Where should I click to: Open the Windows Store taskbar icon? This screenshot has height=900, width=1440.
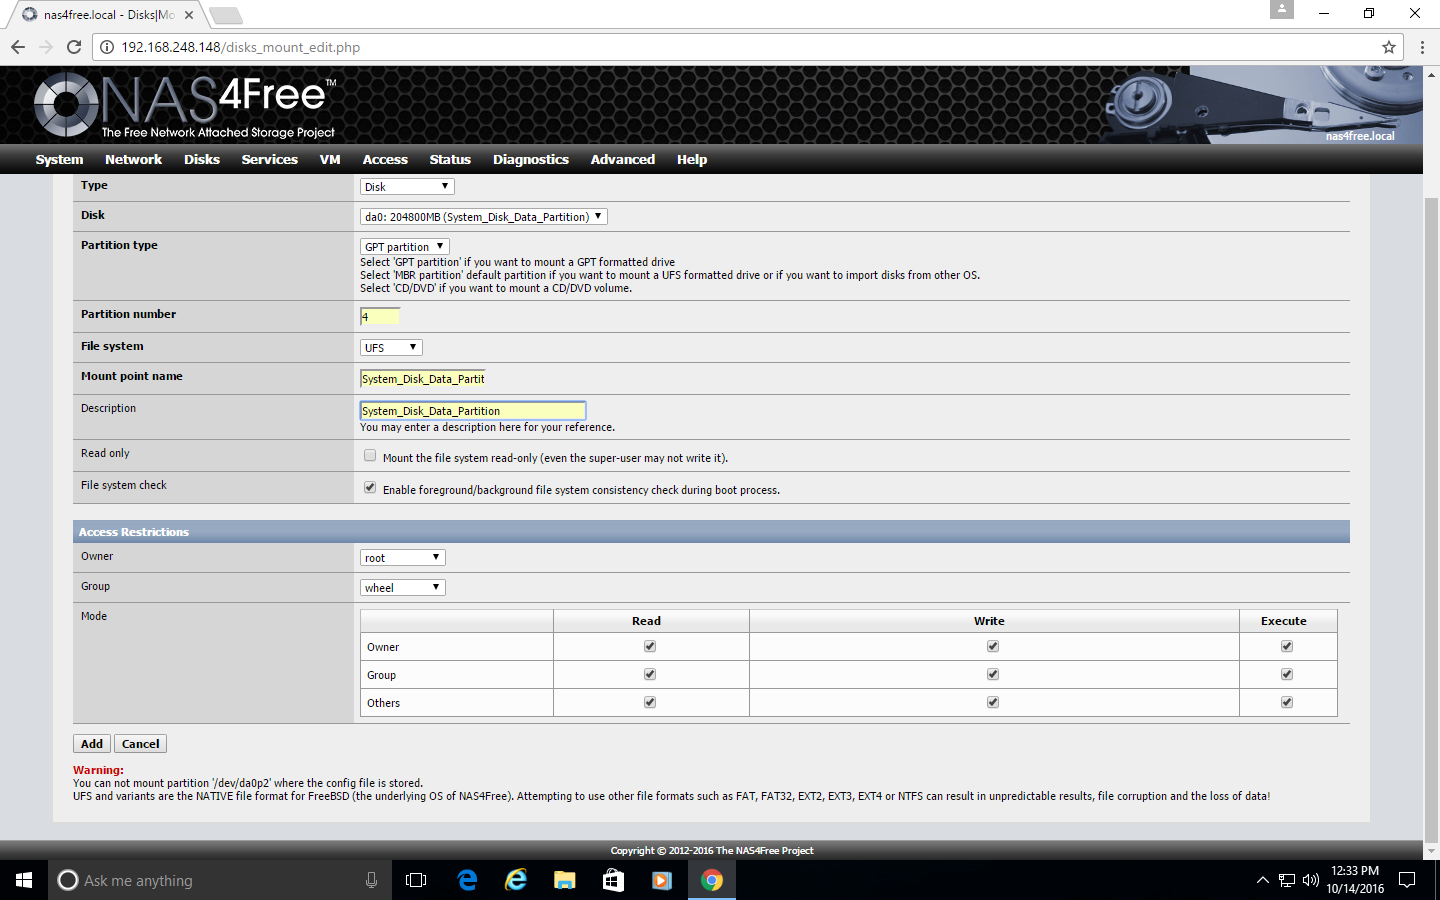tap(613, 880)
